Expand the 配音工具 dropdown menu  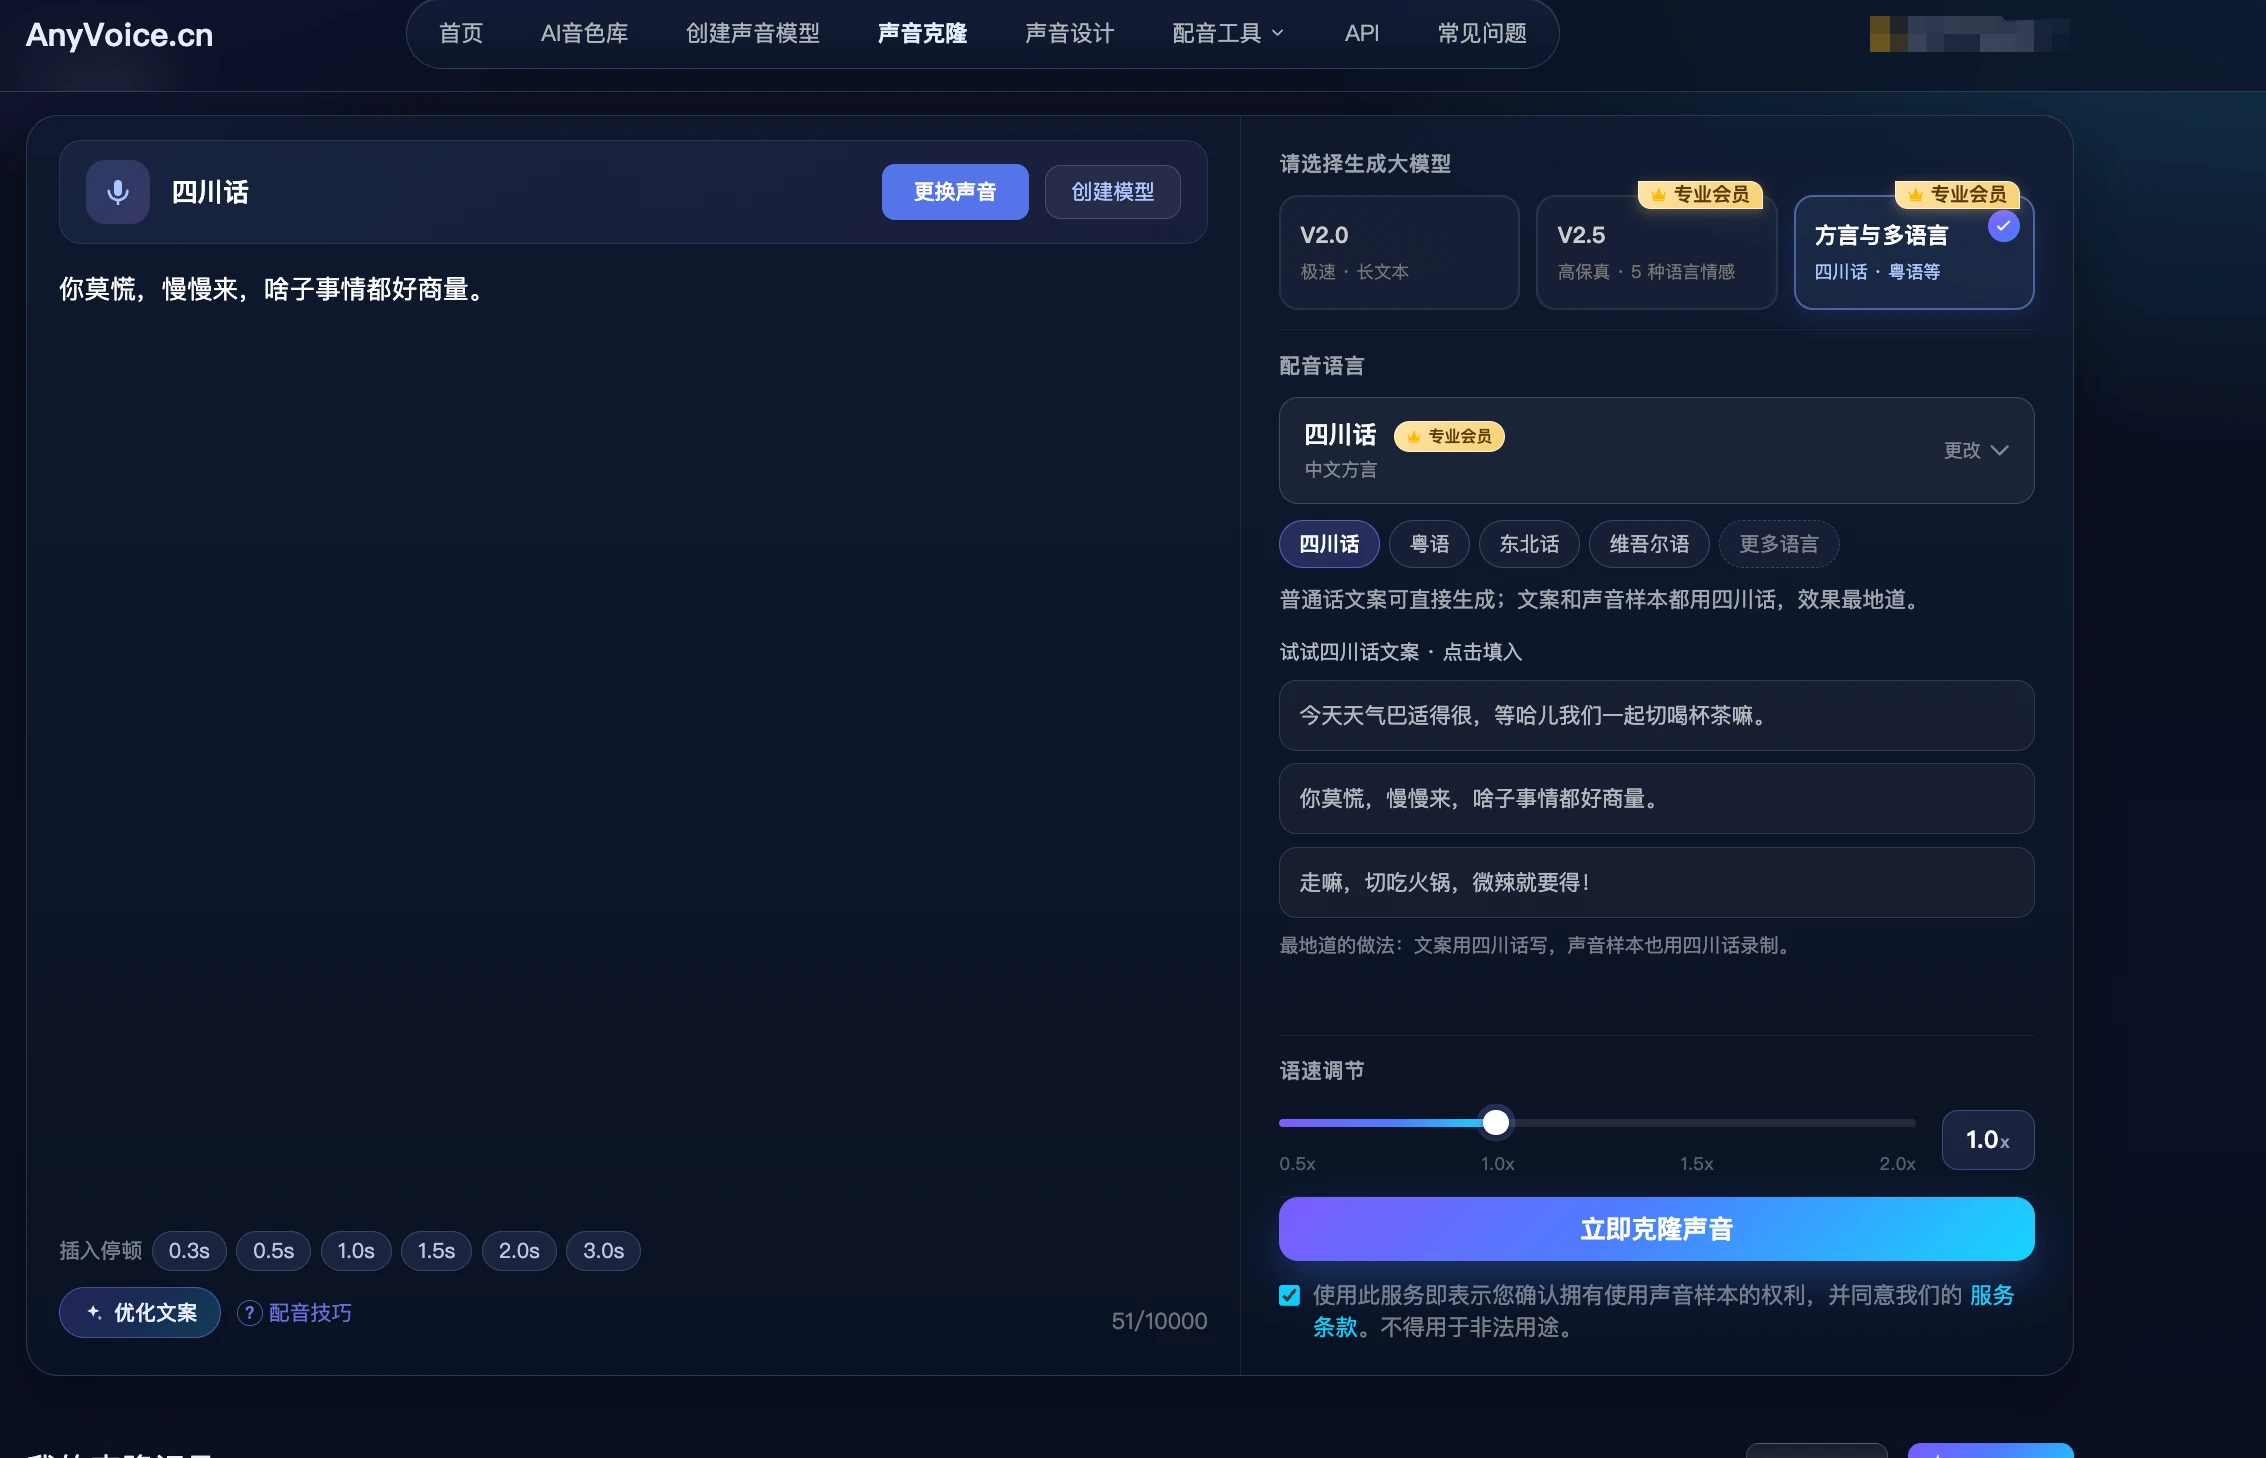coord(1228,34)
